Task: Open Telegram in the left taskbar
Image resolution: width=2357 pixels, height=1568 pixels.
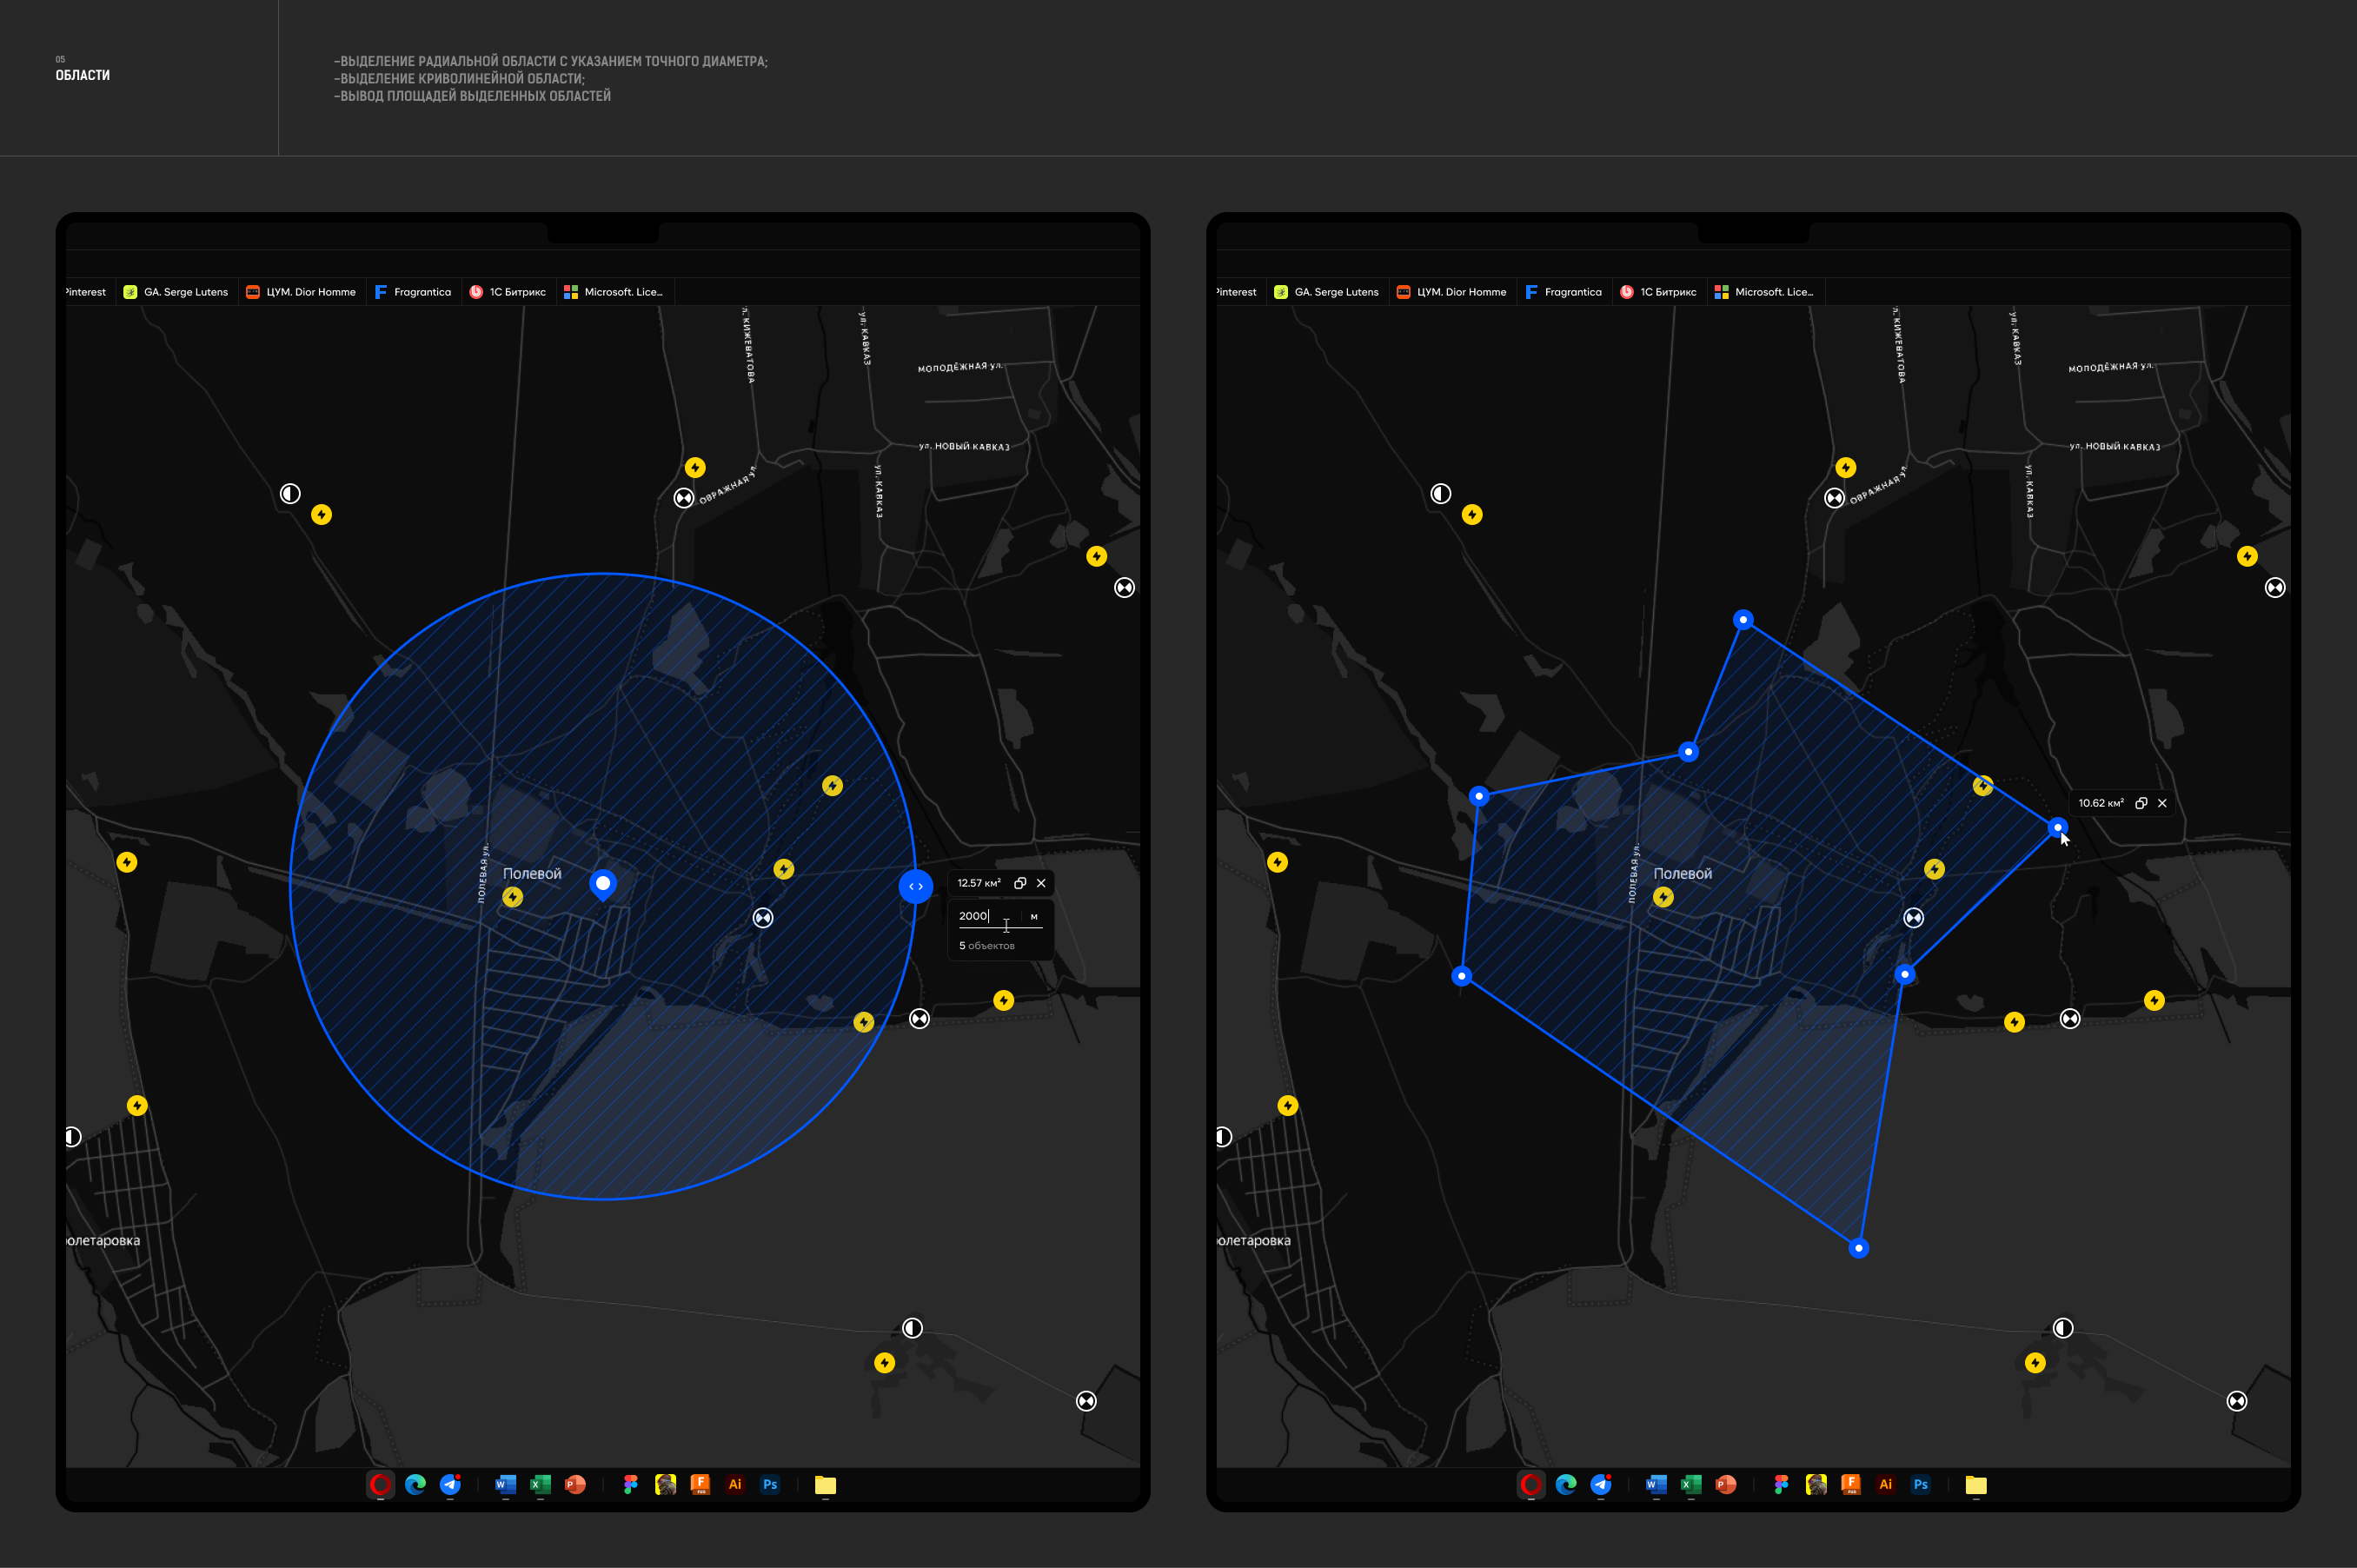Action: pos(451,1484)
